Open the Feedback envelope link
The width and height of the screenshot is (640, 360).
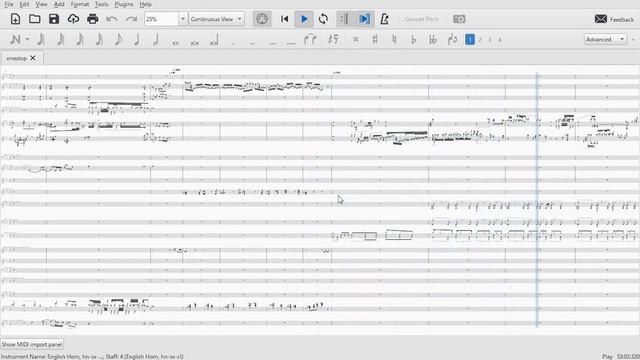[614, 19]
